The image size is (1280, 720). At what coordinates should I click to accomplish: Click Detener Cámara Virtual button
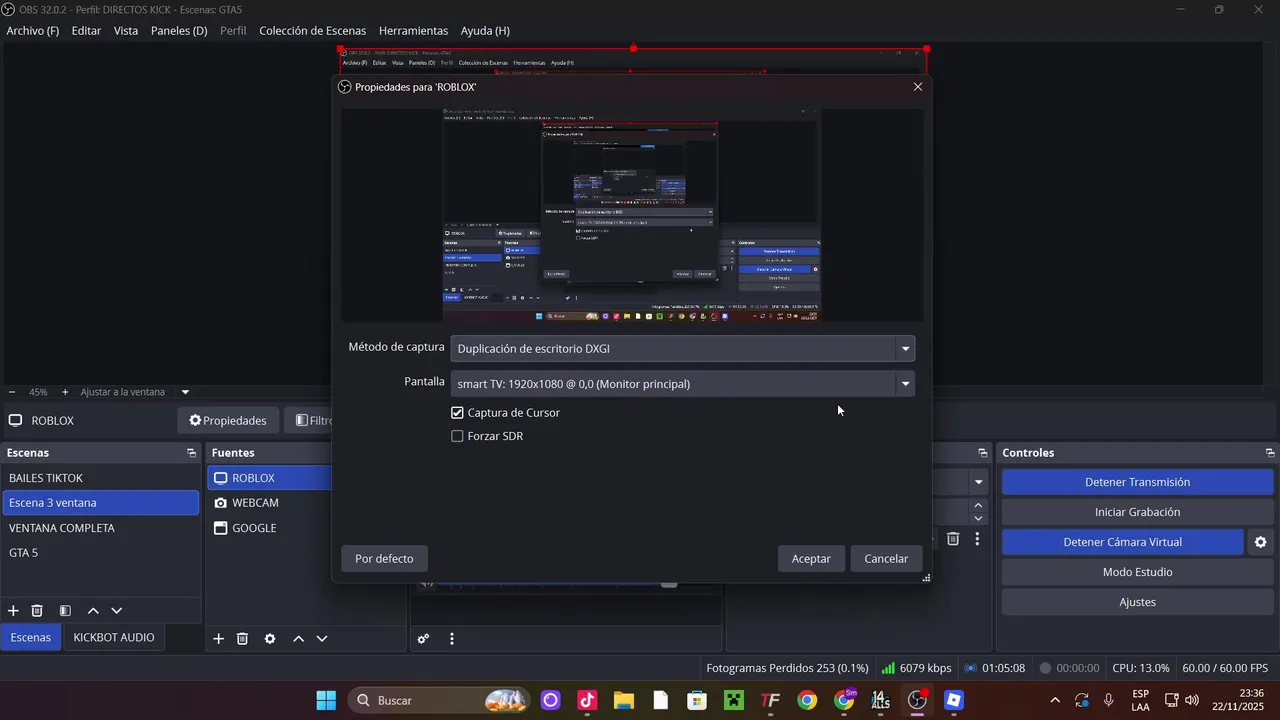(1123, 542)
